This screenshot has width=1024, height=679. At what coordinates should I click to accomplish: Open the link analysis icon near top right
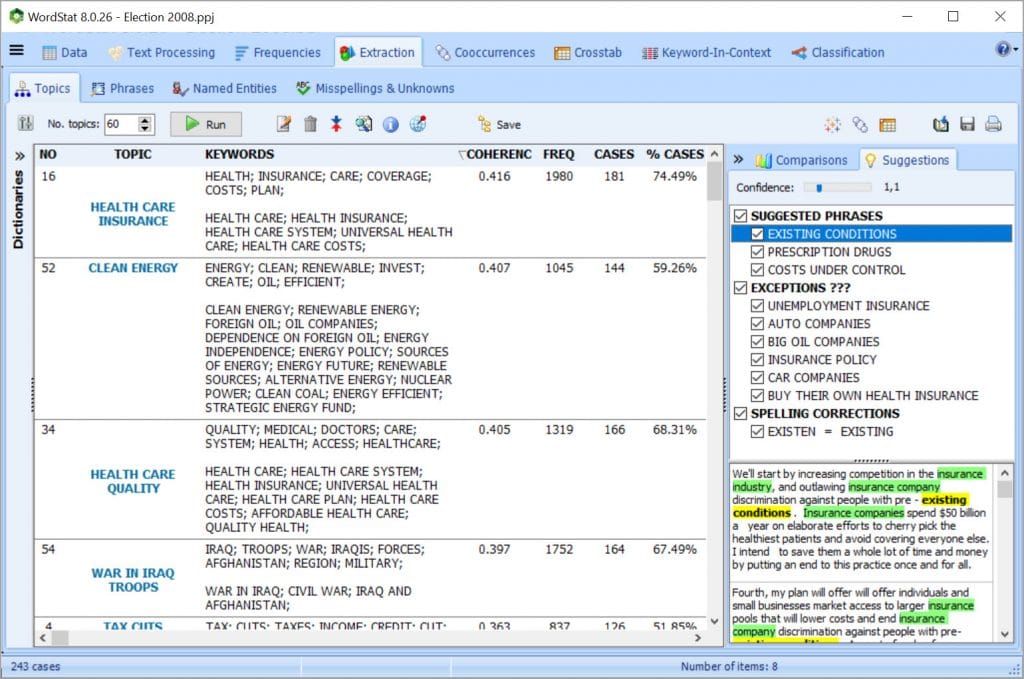pos(859,124)
